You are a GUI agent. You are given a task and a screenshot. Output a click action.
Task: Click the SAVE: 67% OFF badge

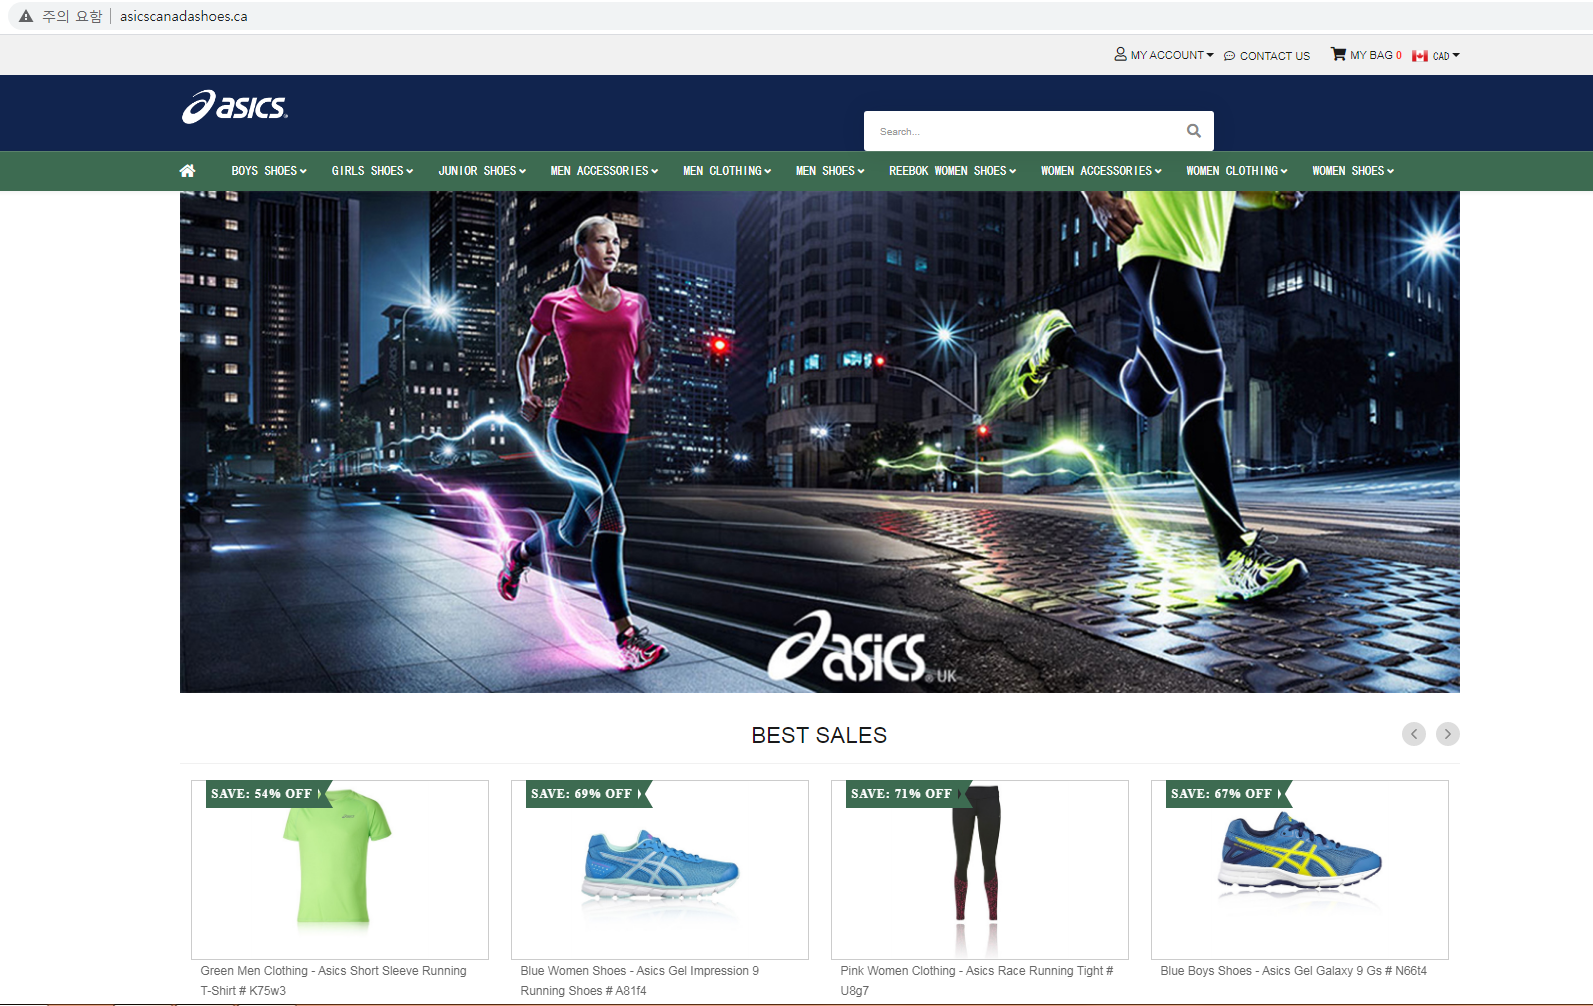pos(1227,794)
